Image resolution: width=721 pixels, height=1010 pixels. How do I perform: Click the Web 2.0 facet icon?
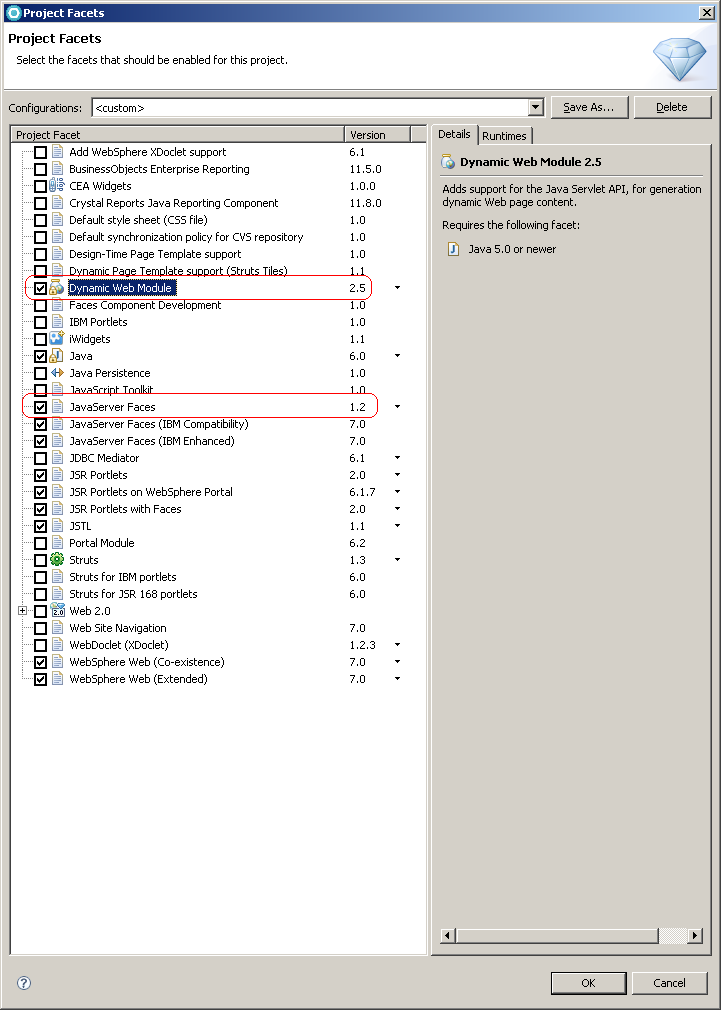pyautogui.click(x=57, y=611)
